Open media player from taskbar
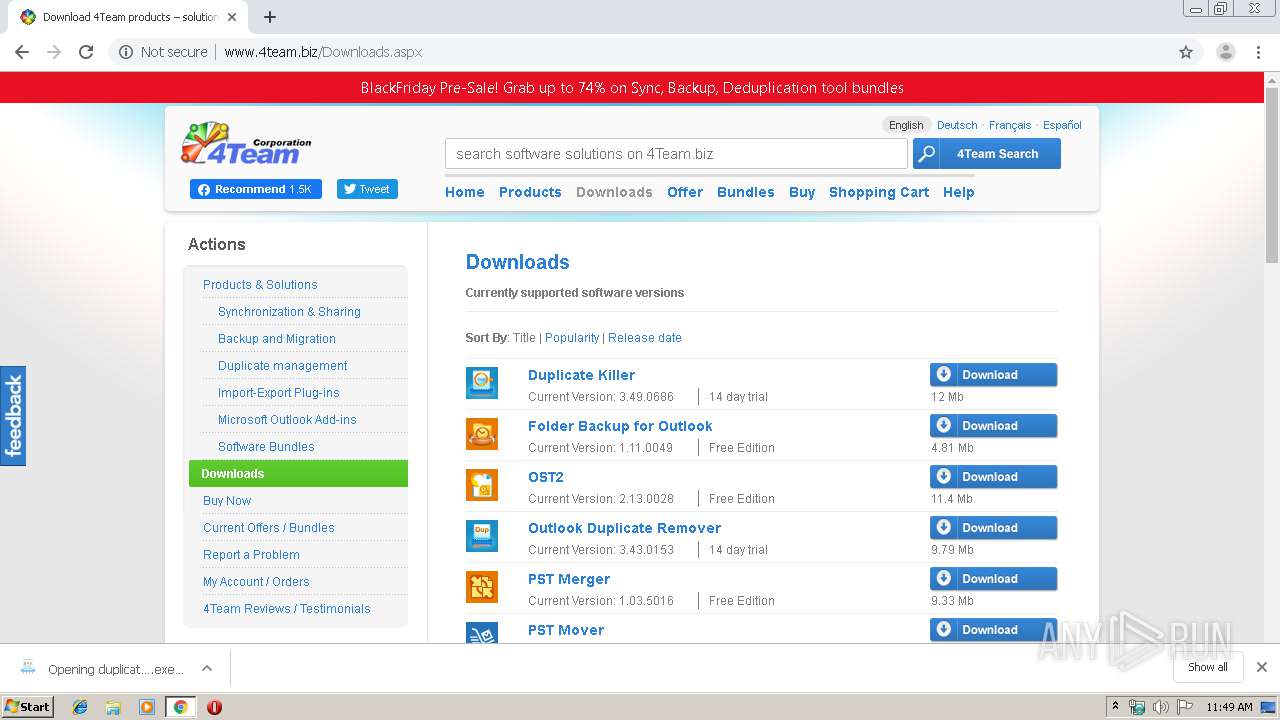Viewport: 1280px width, 720px height. coord(147,707)
